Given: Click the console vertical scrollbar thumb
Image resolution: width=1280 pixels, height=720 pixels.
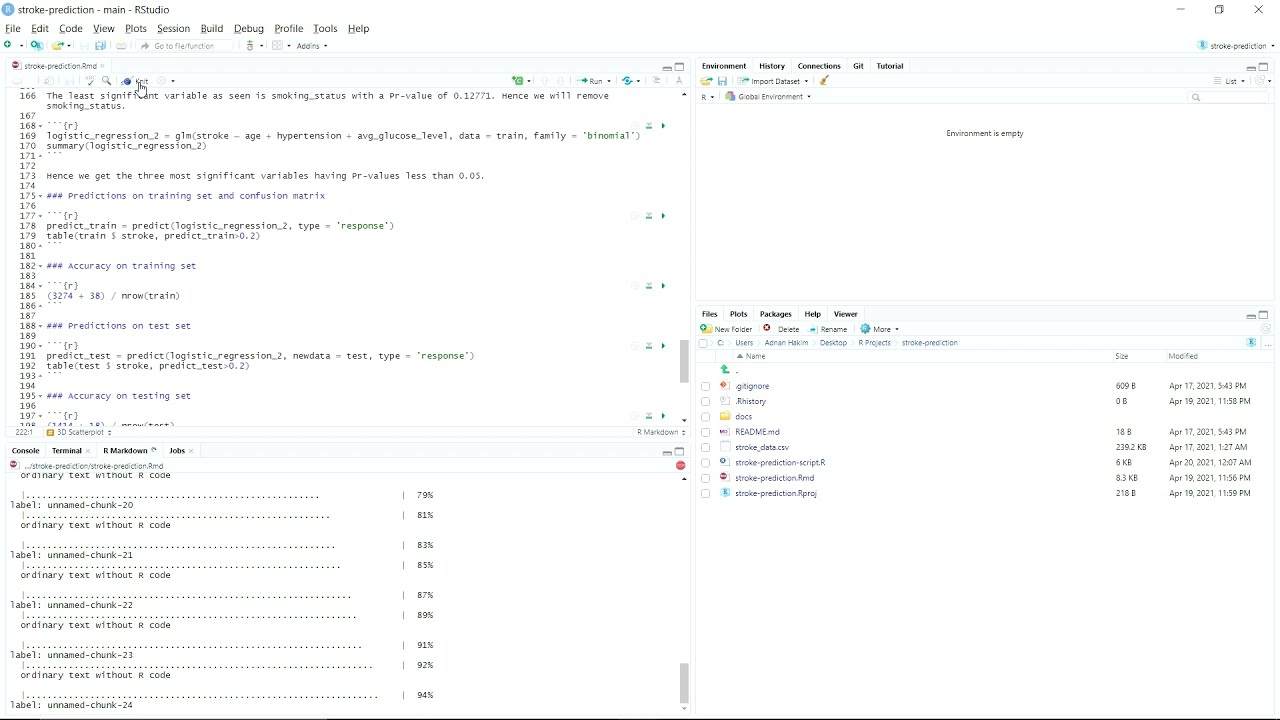Looking at the screenshot, I should point(684,683).
